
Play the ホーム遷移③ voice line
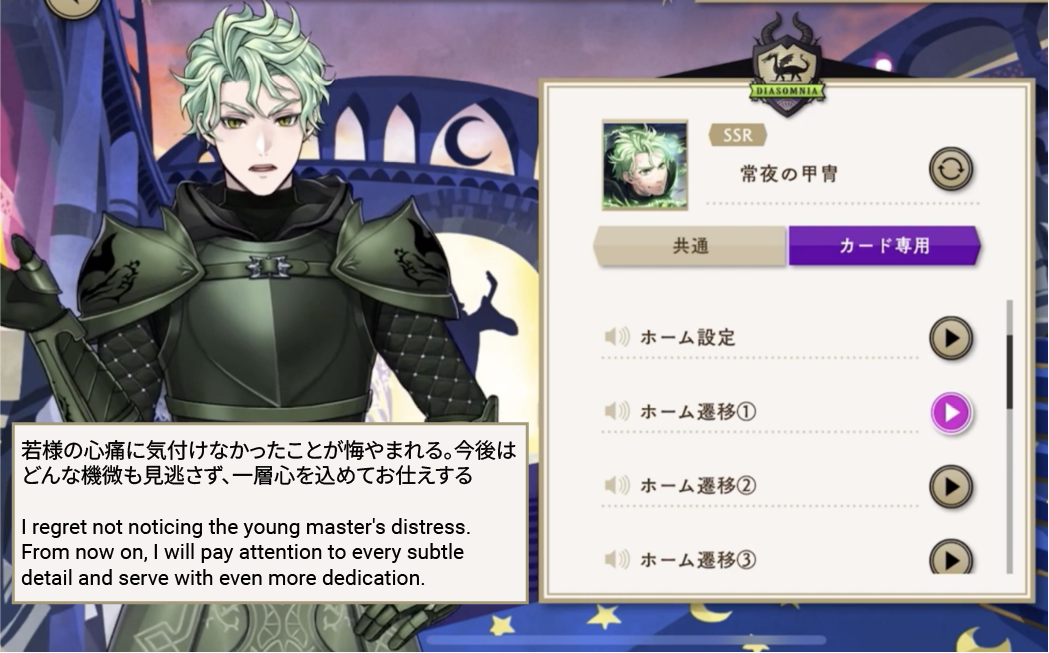click(x=950, y=557)
